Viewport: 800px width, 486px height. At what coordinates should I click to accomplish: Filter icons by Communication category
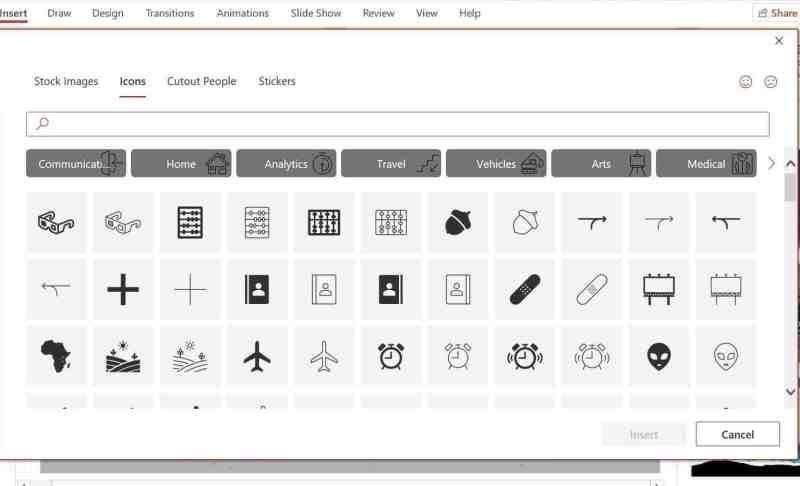(x=76, y=164)
